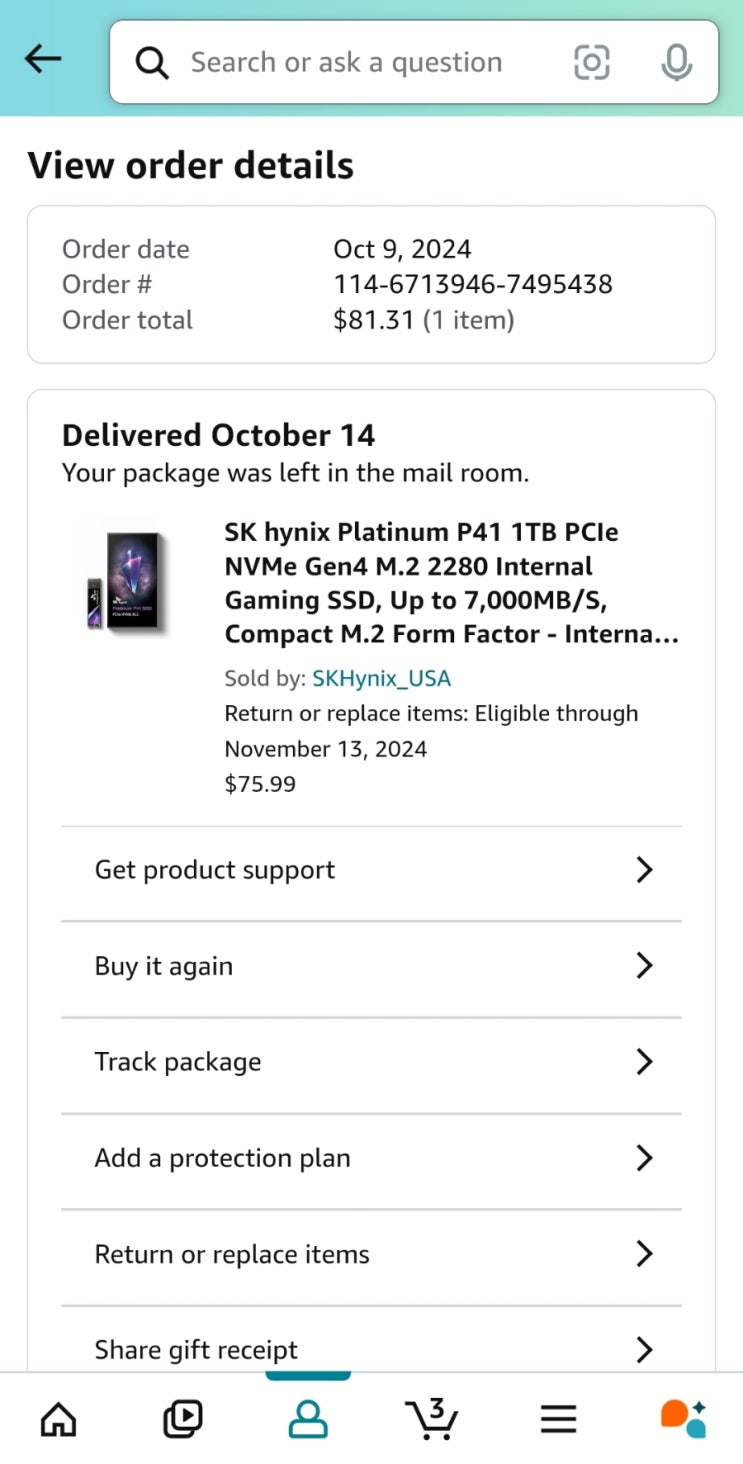Expand Get product support chevron
This screenshot has height=1464, width=743.
click(x=644, y=870)
